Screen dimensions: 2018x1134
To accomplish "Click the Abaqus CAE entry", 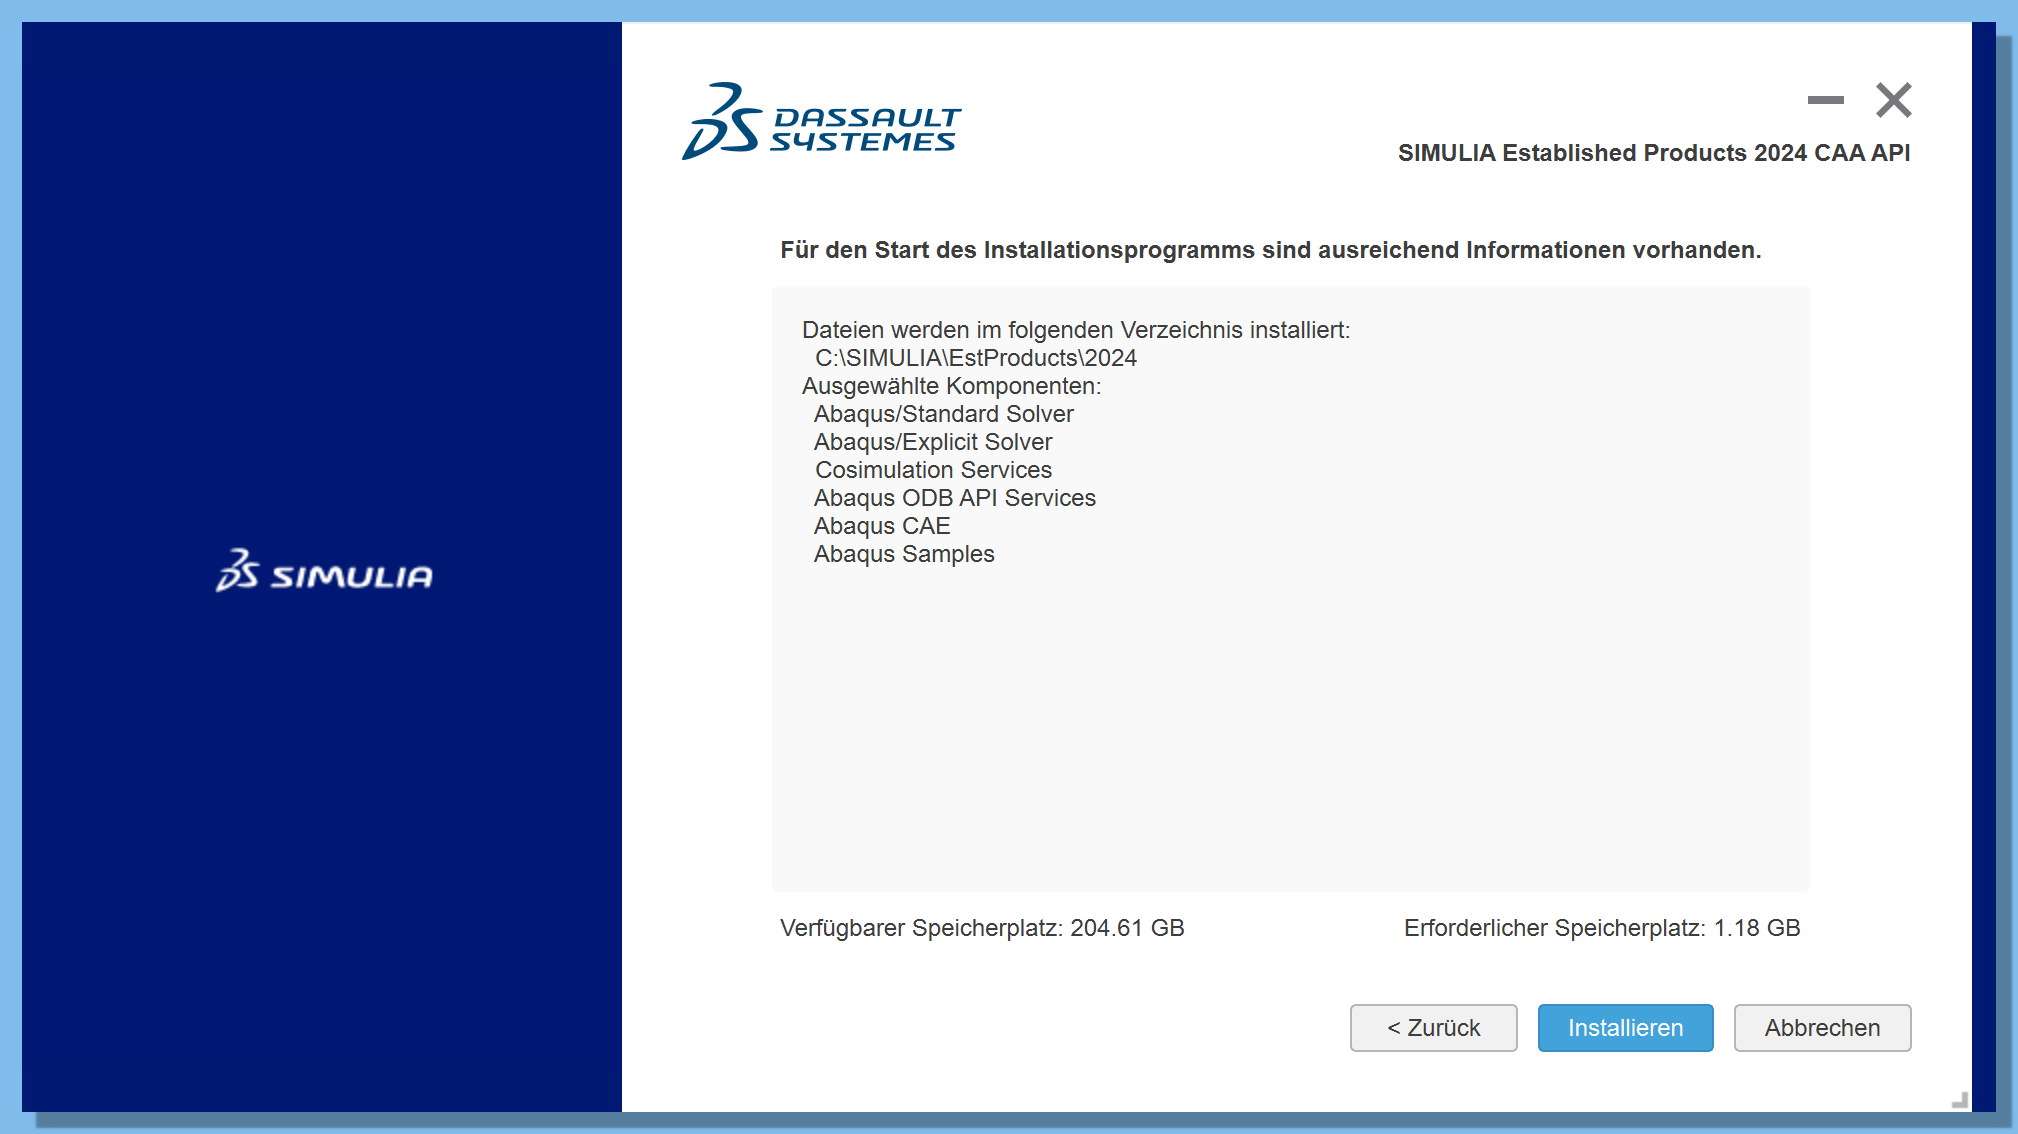I will click(881, 526).
